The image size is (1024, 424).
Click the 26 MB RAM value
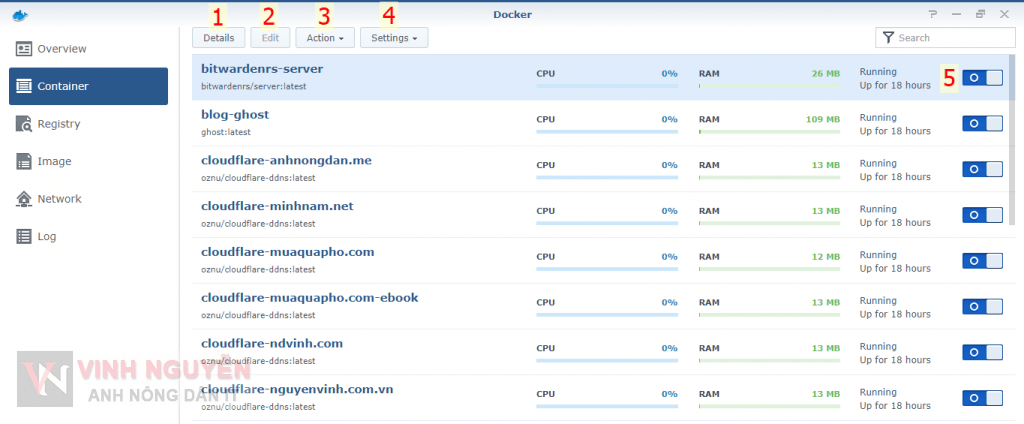[825, 74]
